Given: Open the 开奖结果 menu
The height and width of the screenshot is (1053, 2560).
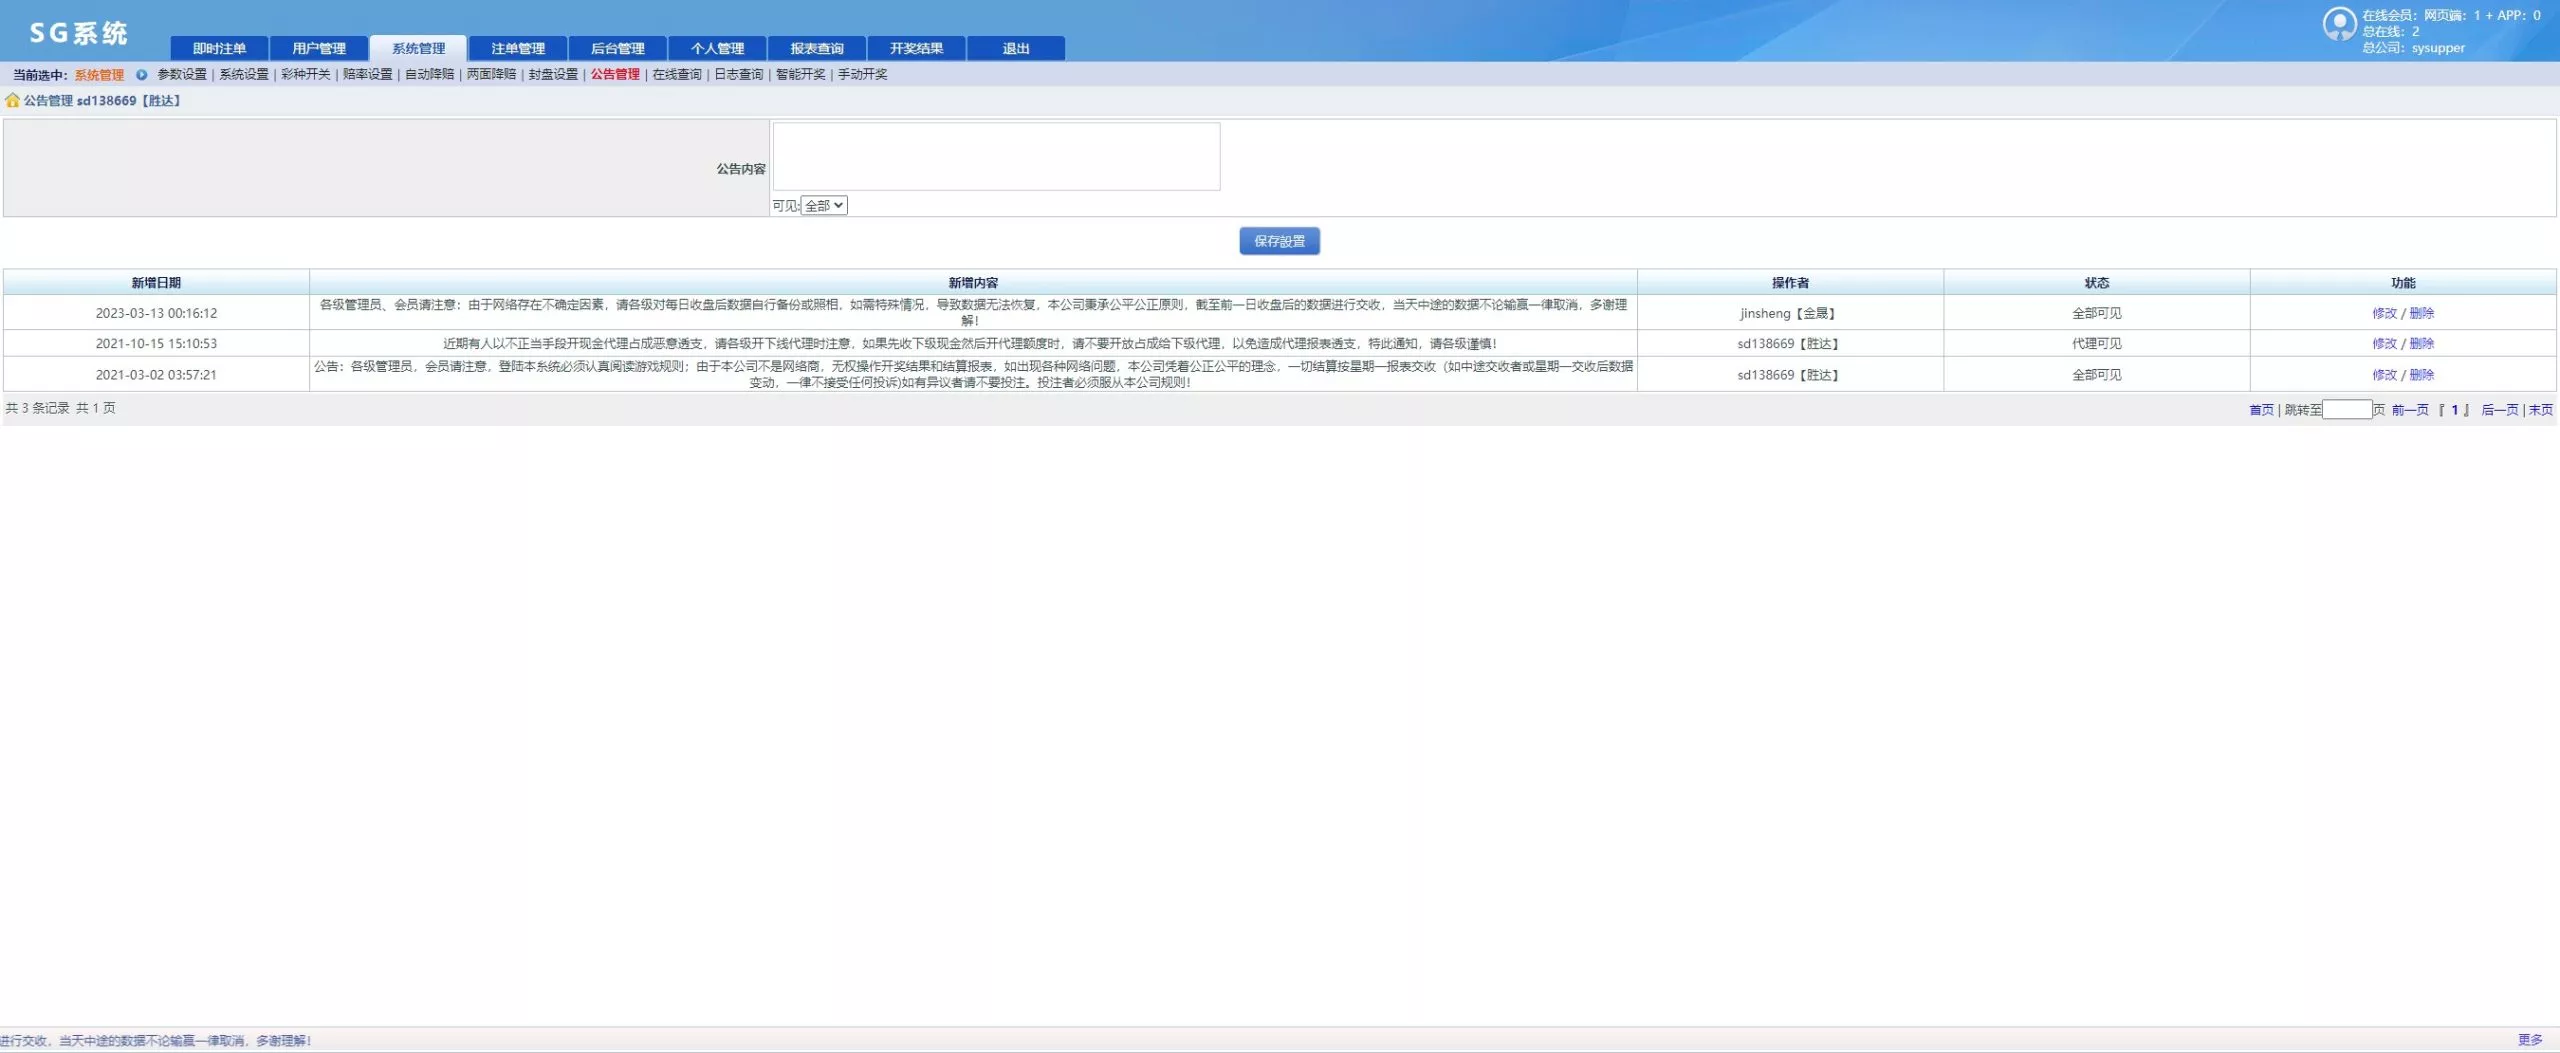Looking at the screenshot, I should click(x=916, y=47).
